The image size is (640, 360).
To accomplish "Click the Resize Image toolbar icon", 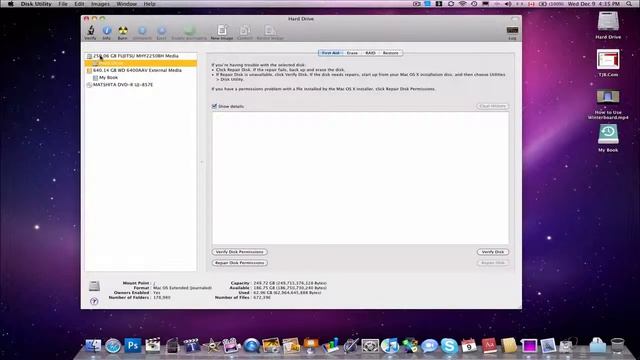I will [x=270, y=32].
